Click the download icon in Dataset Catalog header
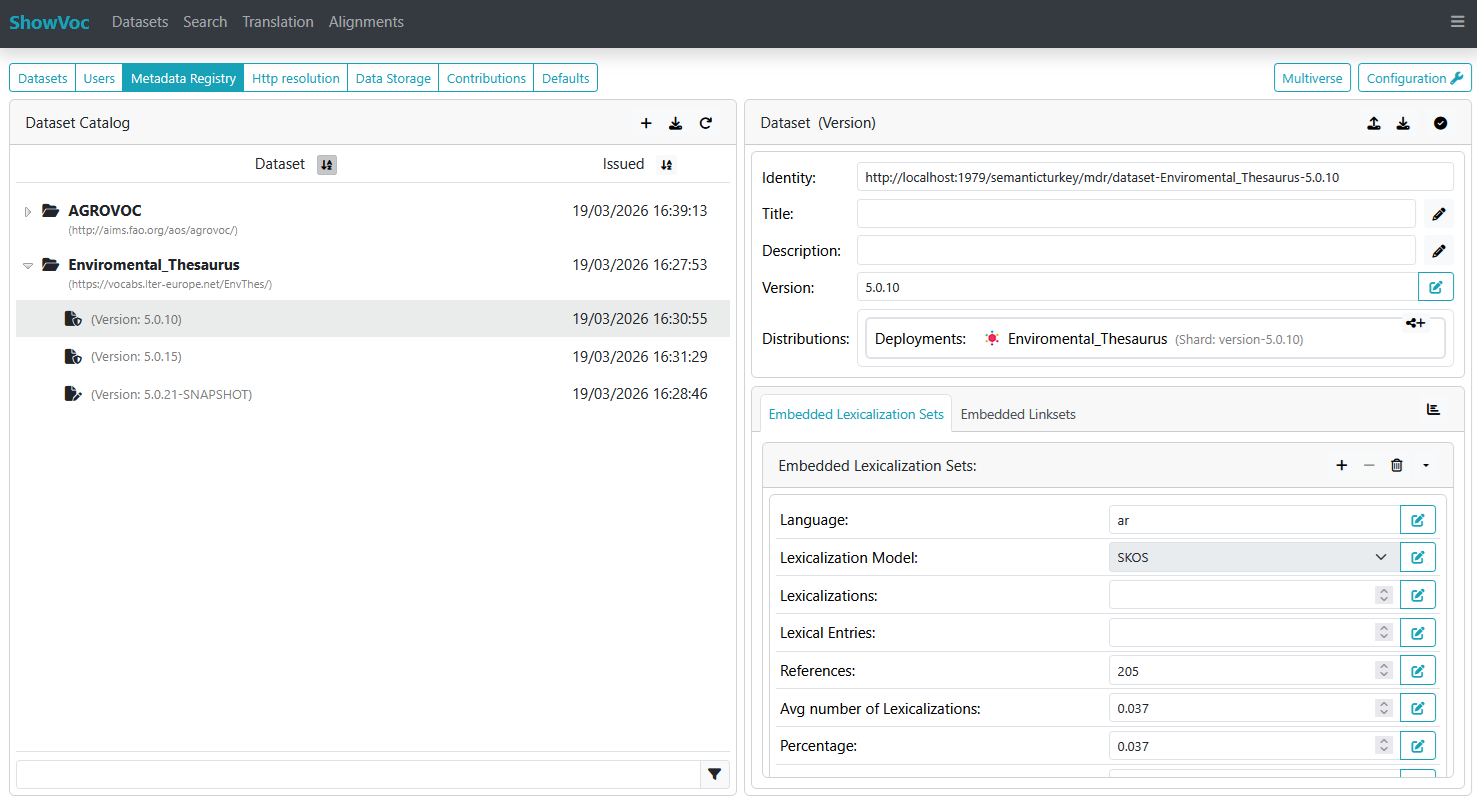This screenshot has width=1477, height=806. (676, 123)
